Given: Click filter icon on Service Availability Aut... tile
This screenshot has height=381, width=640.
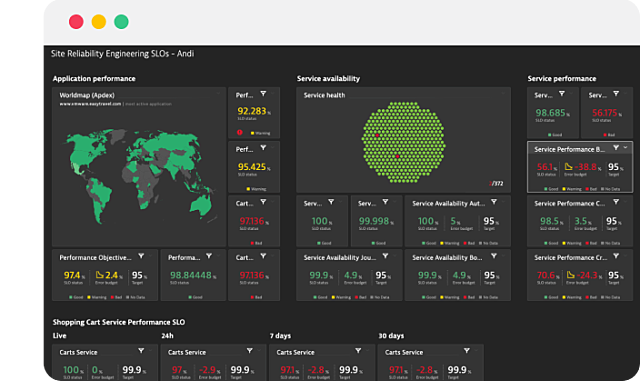Looking at the screenshot, I should pos(494,202).
